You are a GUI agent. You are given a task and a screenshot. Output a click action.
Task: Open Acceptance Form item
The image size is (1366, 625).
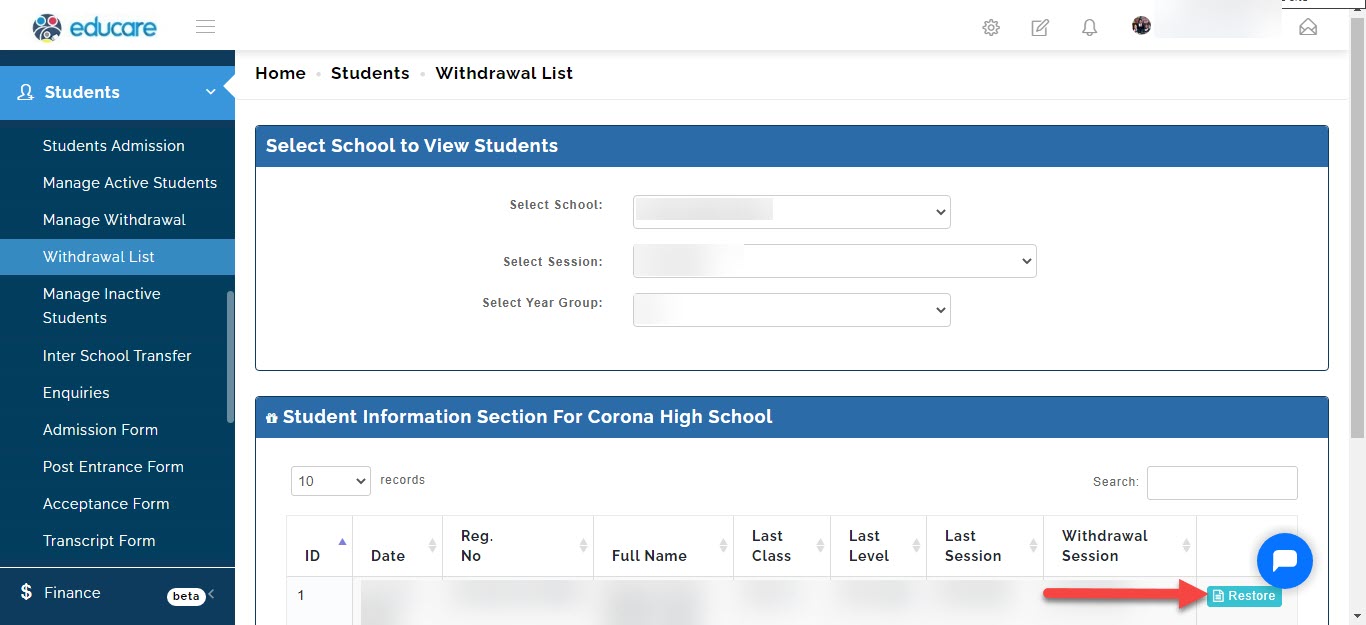pyautogui.click(x=106, y=504)
